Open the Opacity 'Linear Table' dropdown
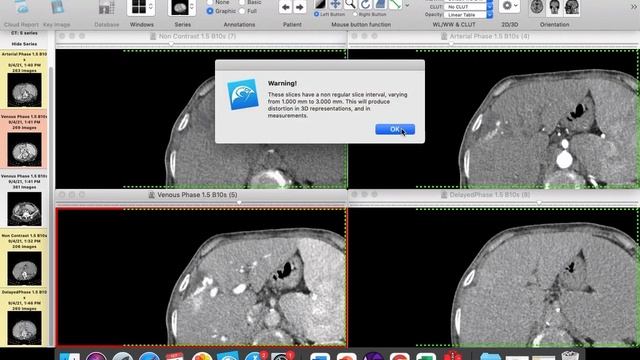 tap(468, 15)
